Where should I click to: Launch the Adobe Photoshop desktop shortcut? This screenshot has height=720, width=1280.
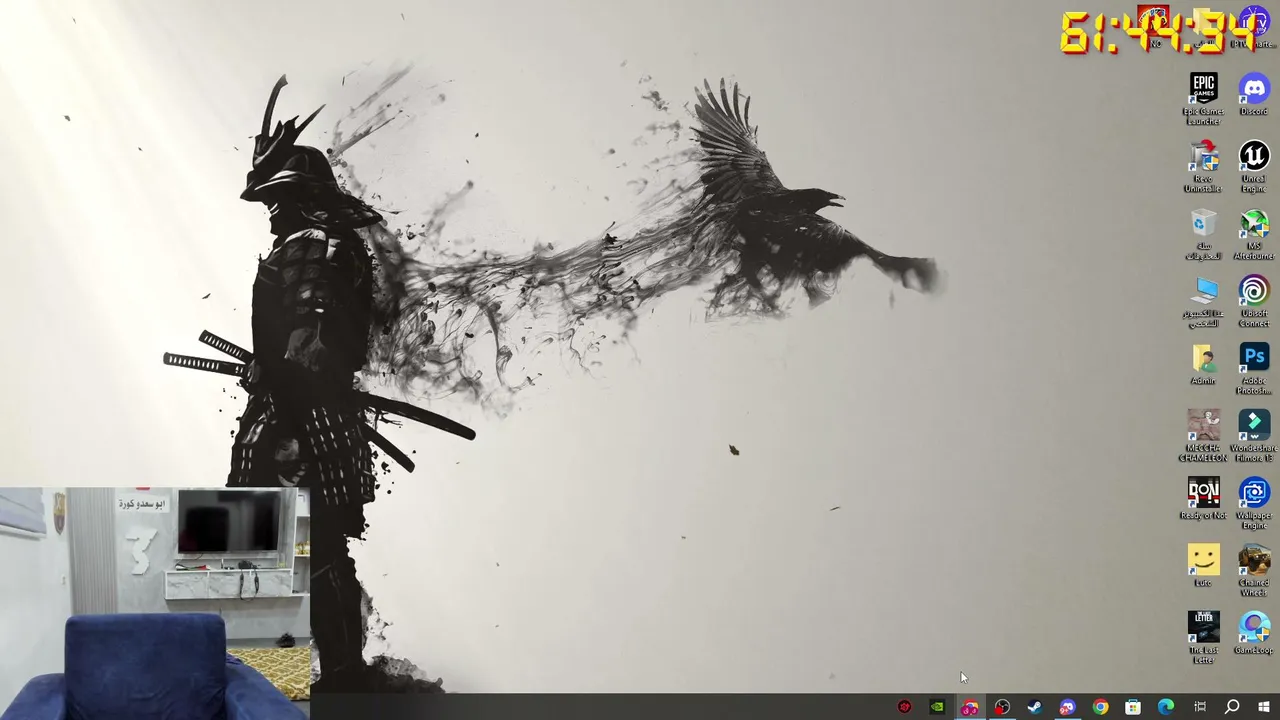1254,369
